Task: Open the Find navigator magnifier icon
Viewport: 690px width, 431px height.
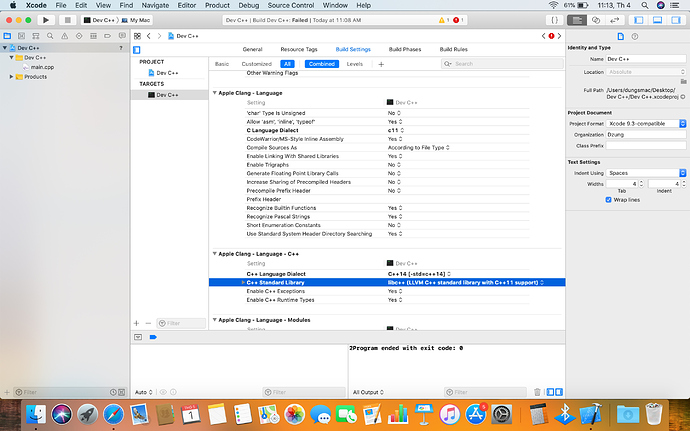Action: coord(50,36)
